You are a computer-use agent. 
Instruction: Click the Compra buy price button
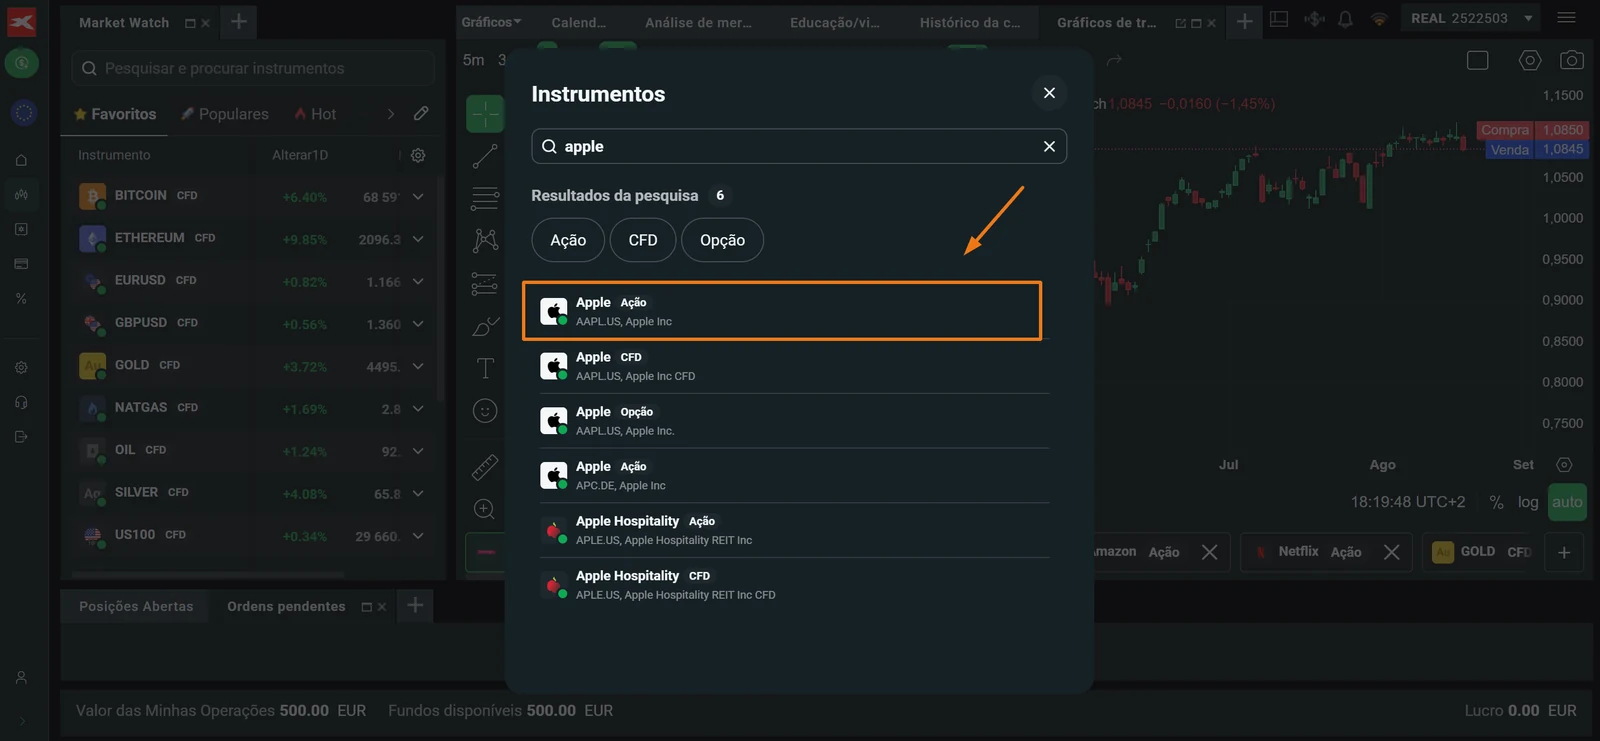[1531, 130]
